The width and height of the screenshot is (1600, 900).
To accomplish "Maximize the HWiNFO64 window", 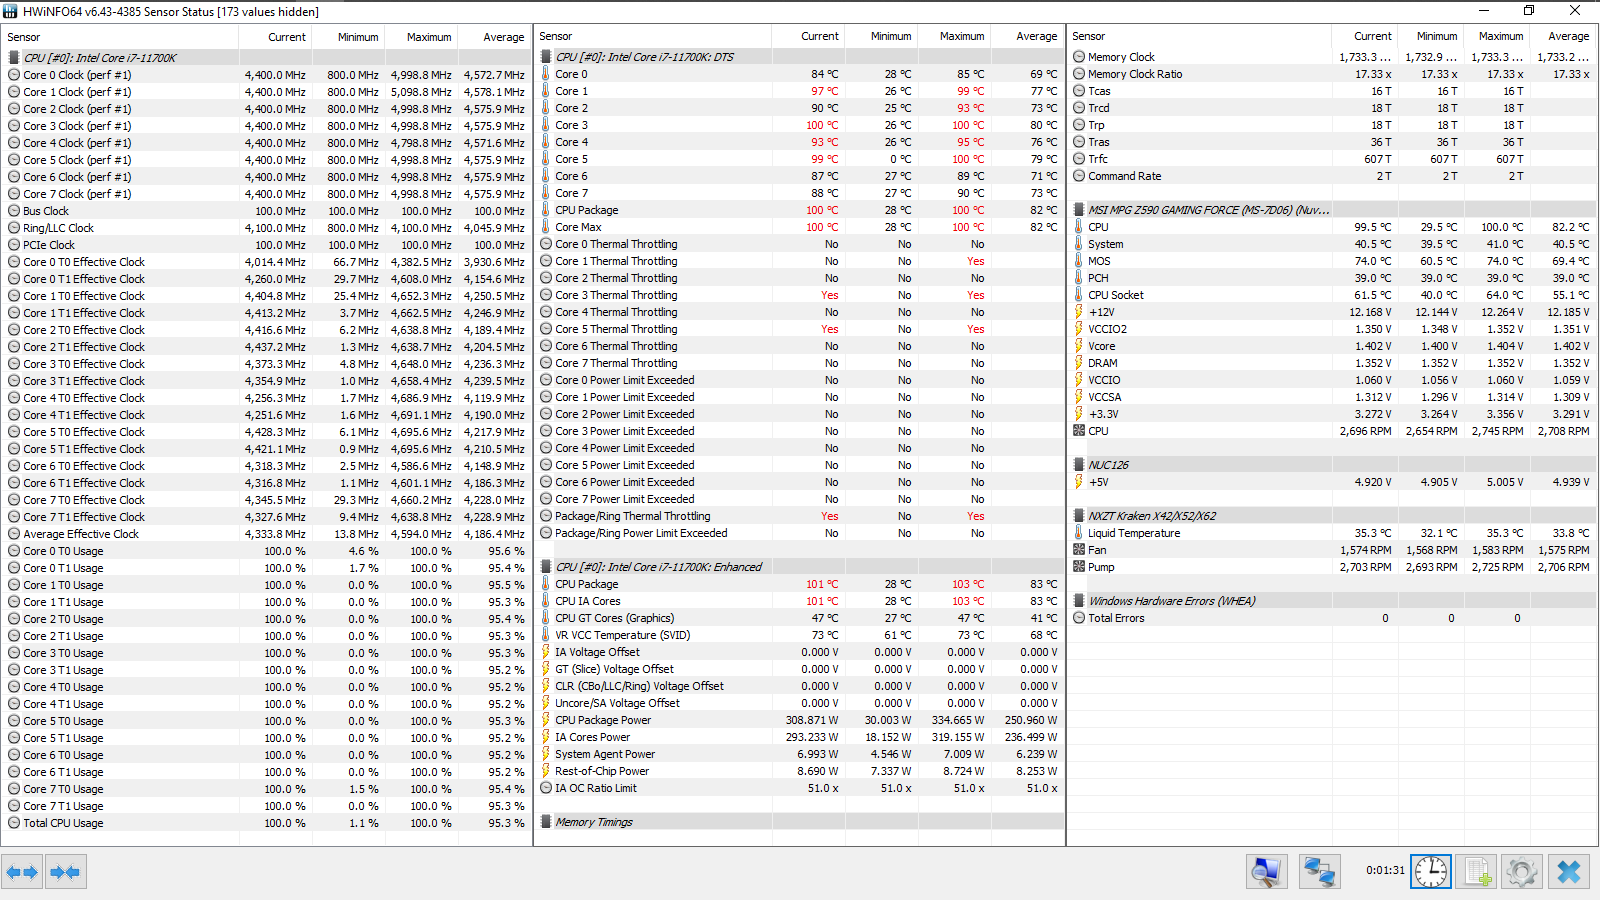I will 1528,10.
